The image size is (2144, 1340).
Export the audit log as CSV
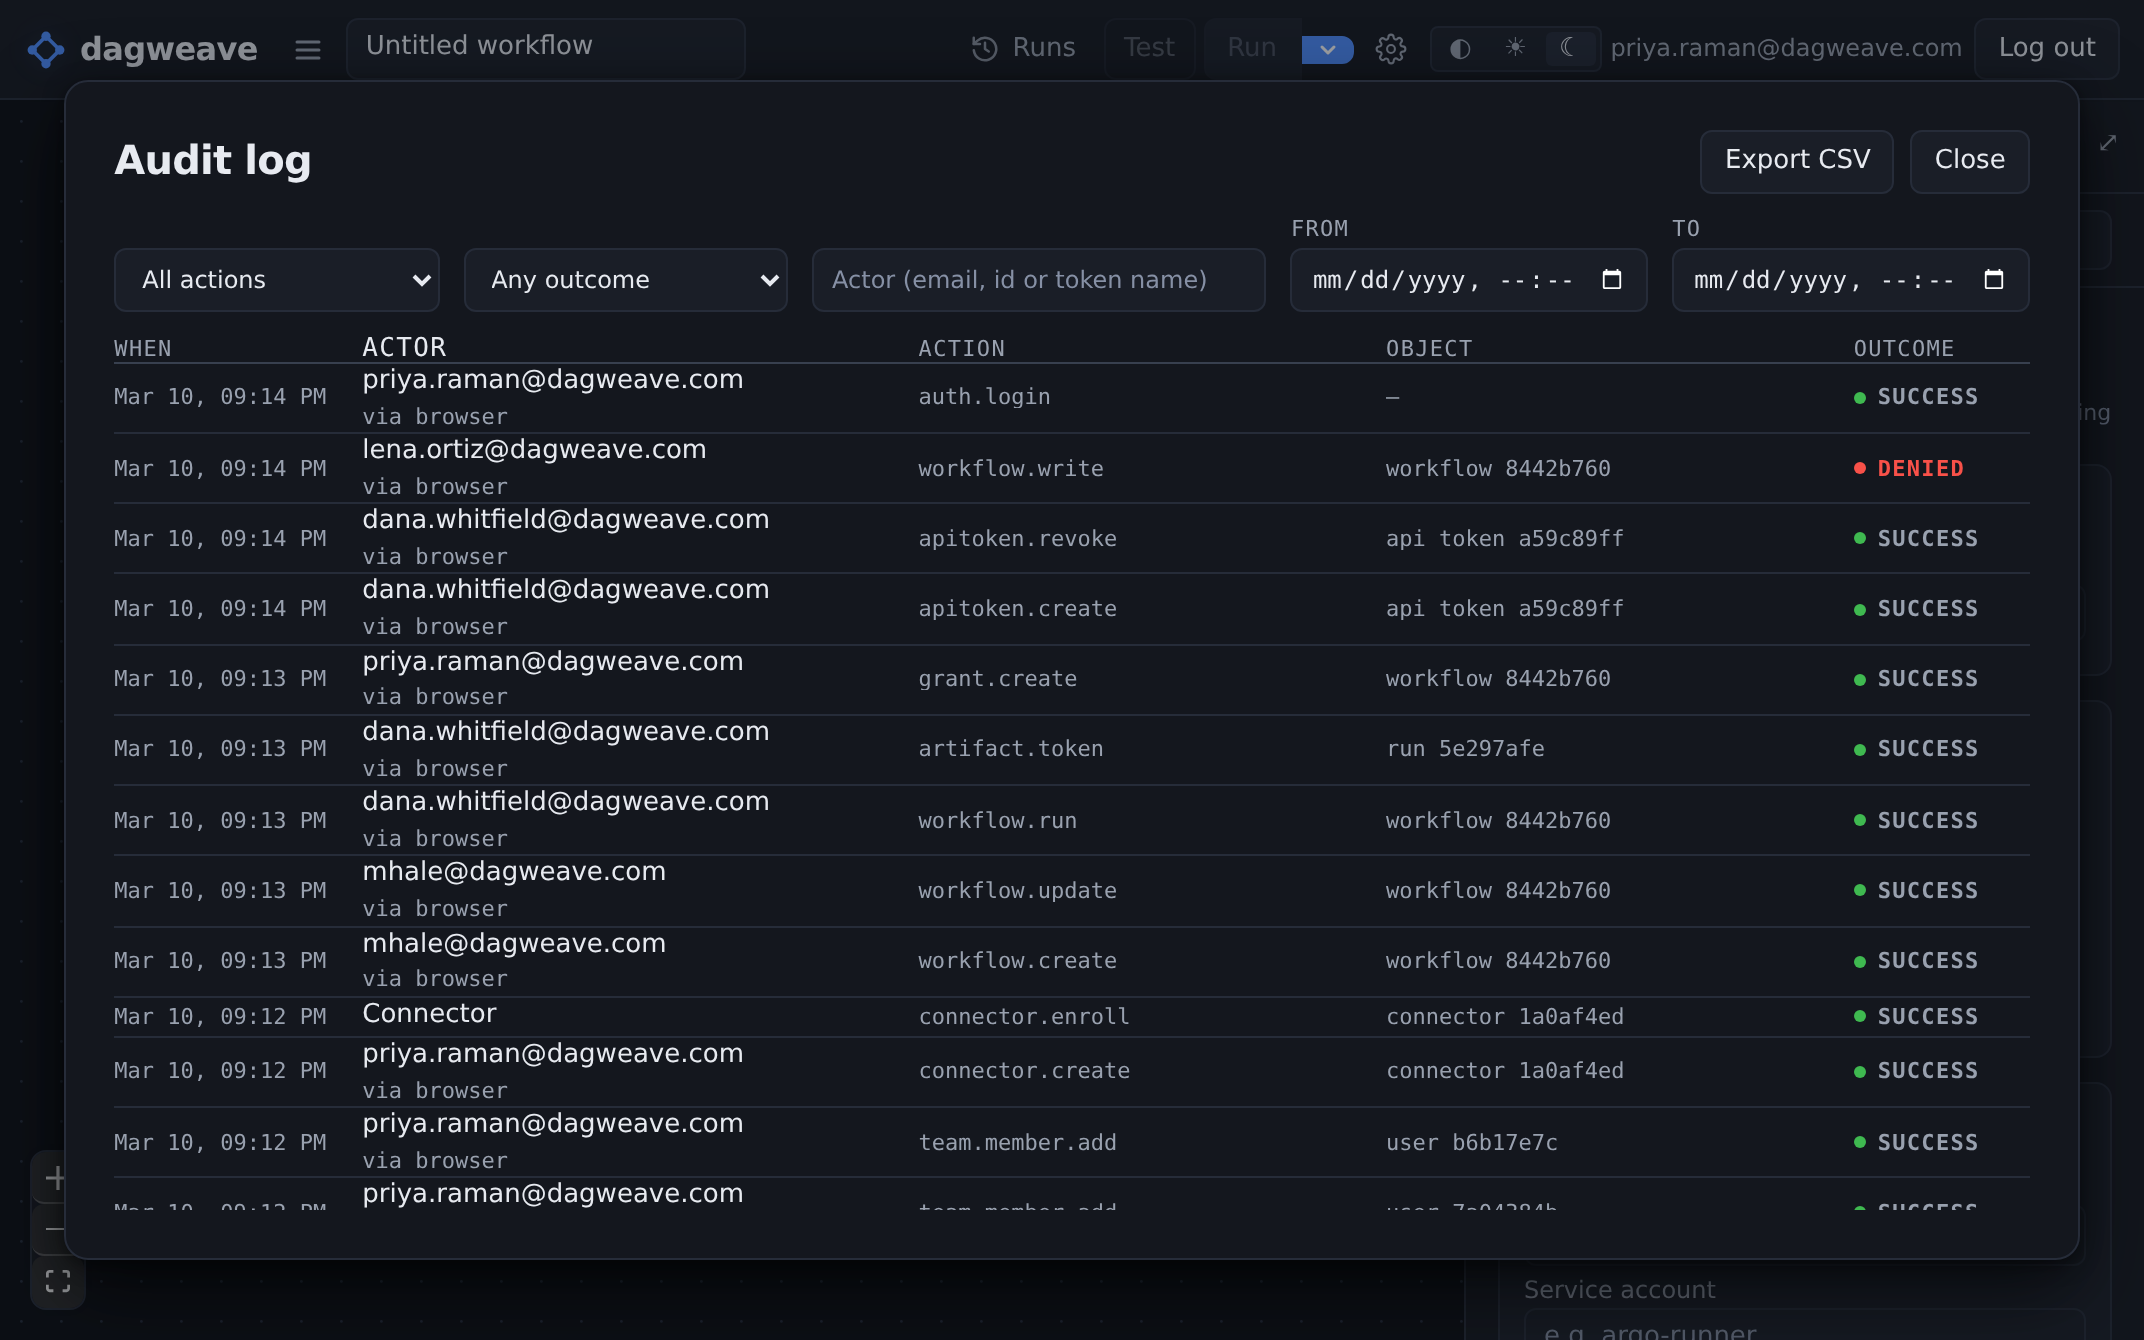[x=1797, y=161]
